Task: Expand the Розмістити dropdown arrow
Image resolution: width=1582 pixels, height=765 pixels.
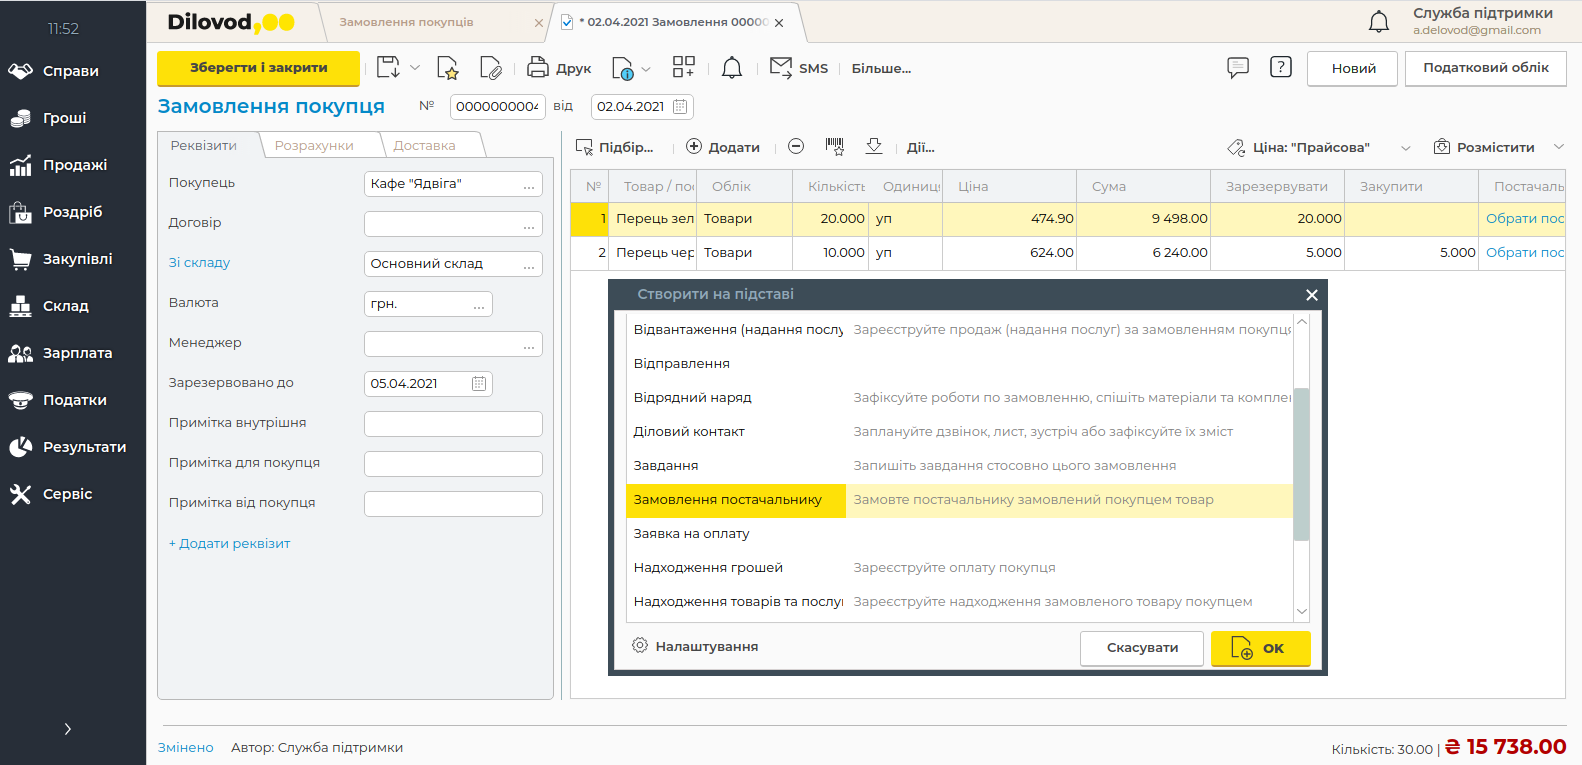Action: [1558, 147]
